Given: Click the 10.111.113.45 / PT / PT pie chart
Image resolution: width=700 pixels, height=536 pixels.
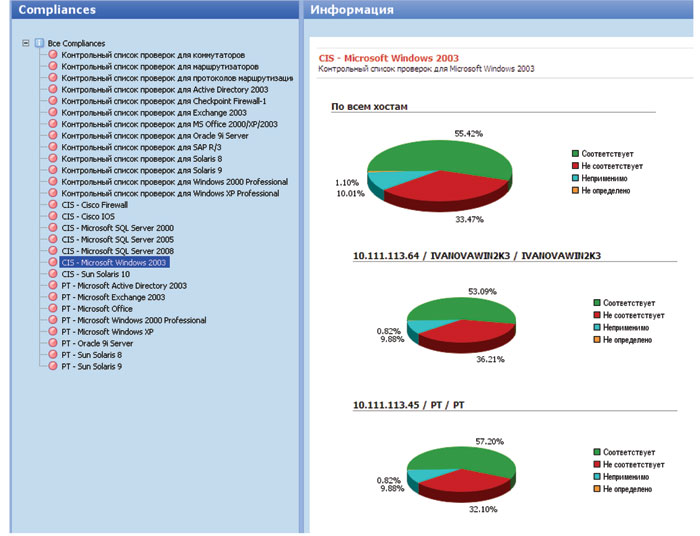Looking at the screenshot, I should click(461, 474).
